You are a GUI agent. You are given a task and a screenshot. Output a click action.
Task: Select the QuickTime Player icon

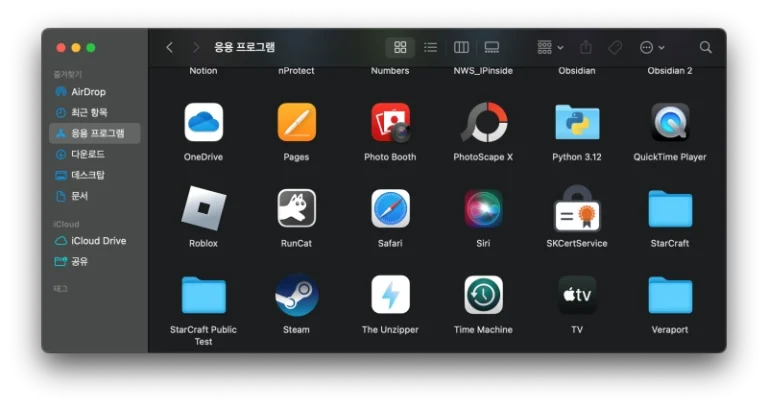point(670,123)
